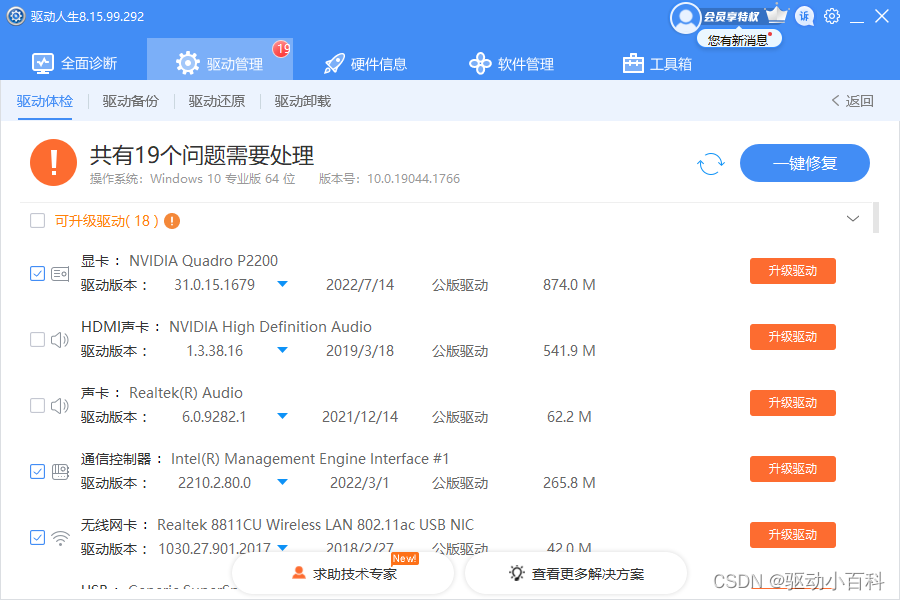Click the vertical scrollbar thumb

pos(875,218)
